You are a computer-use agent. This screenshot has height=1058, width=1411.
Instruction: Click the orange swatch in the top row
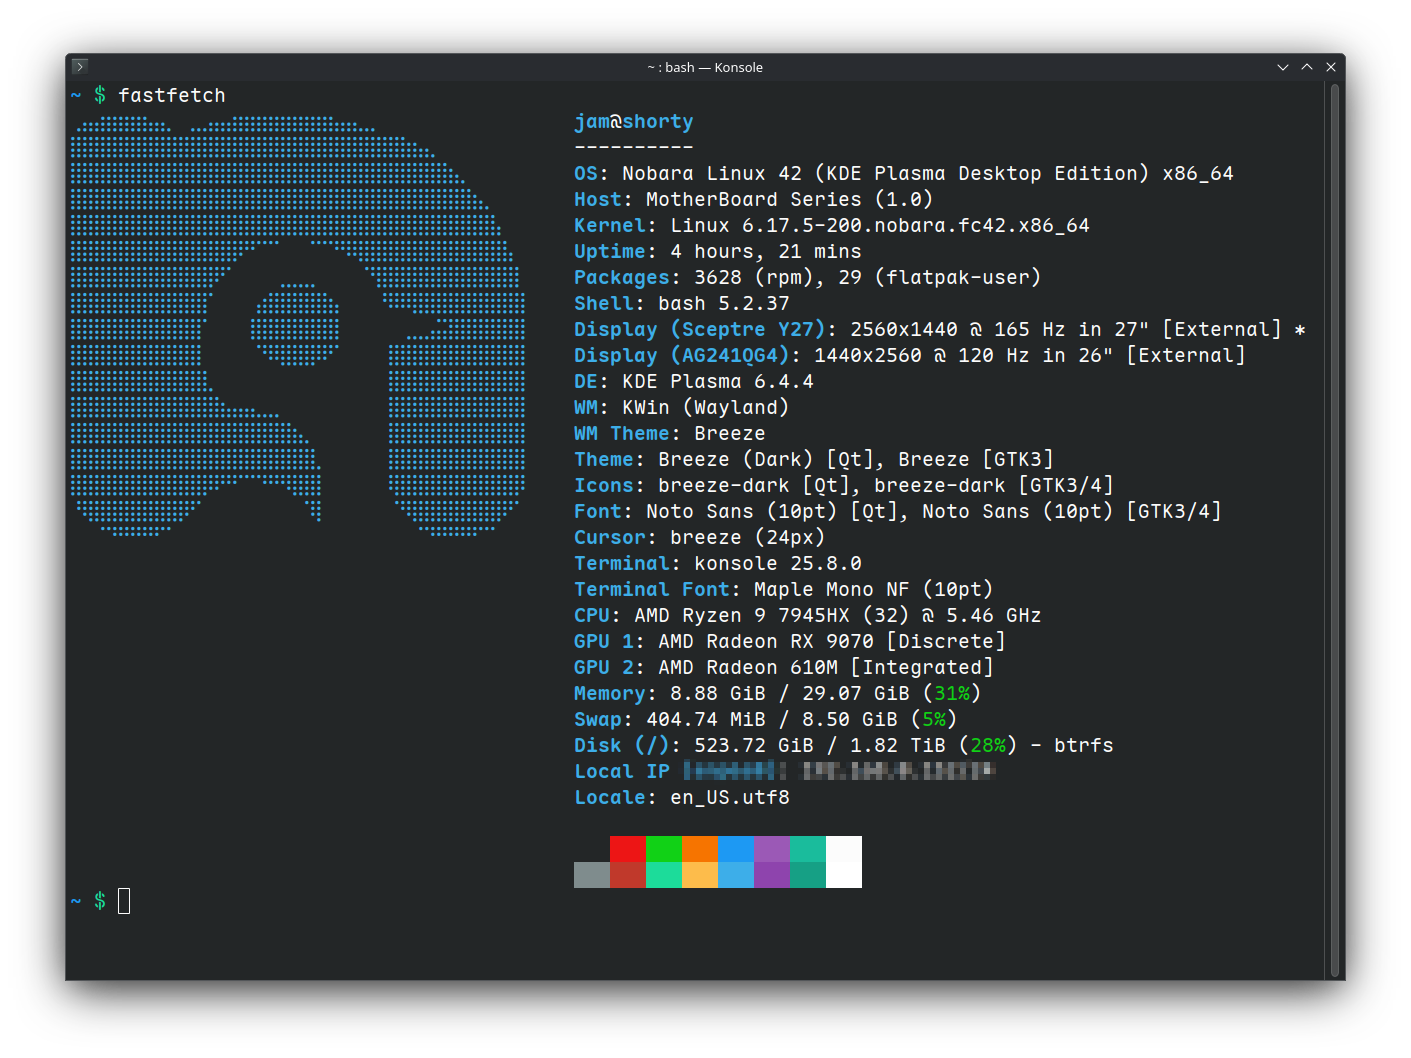(x=700, y=849)
